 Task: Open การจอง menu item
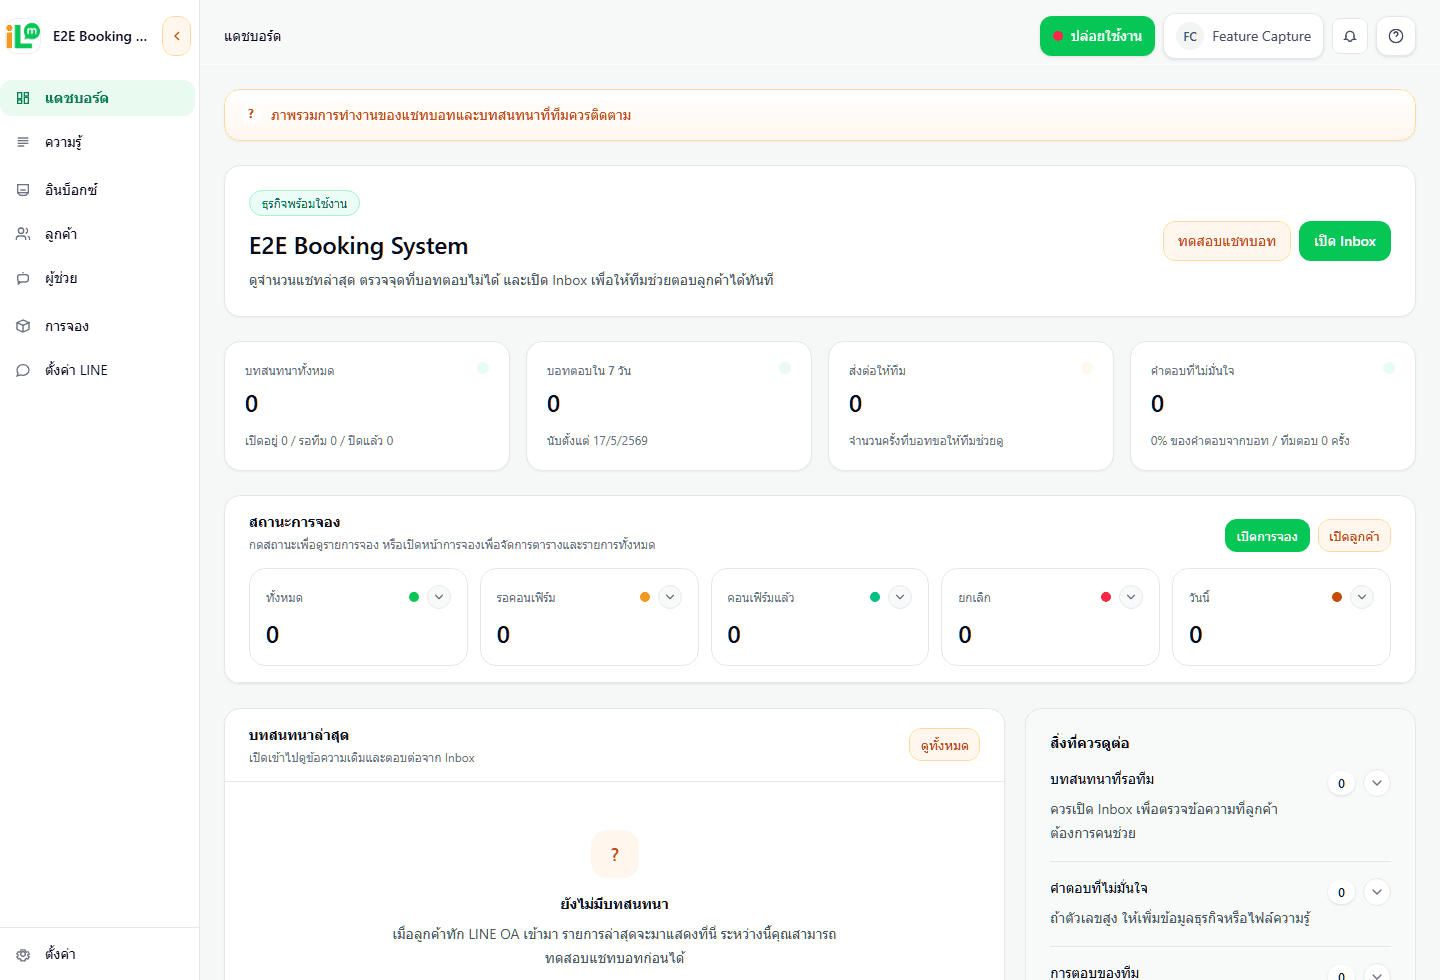click(x=97, y=326)
